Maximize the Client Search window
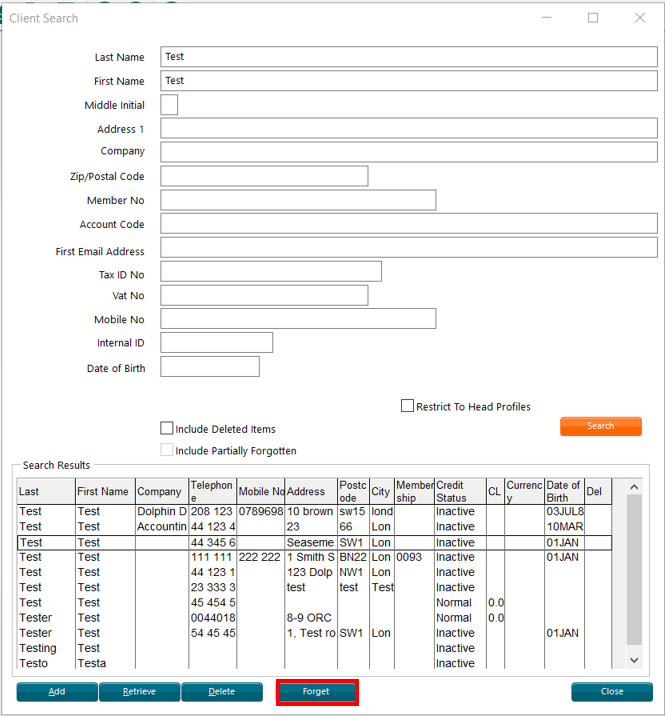Screen dimensions: 665x716 click(593, 18)
